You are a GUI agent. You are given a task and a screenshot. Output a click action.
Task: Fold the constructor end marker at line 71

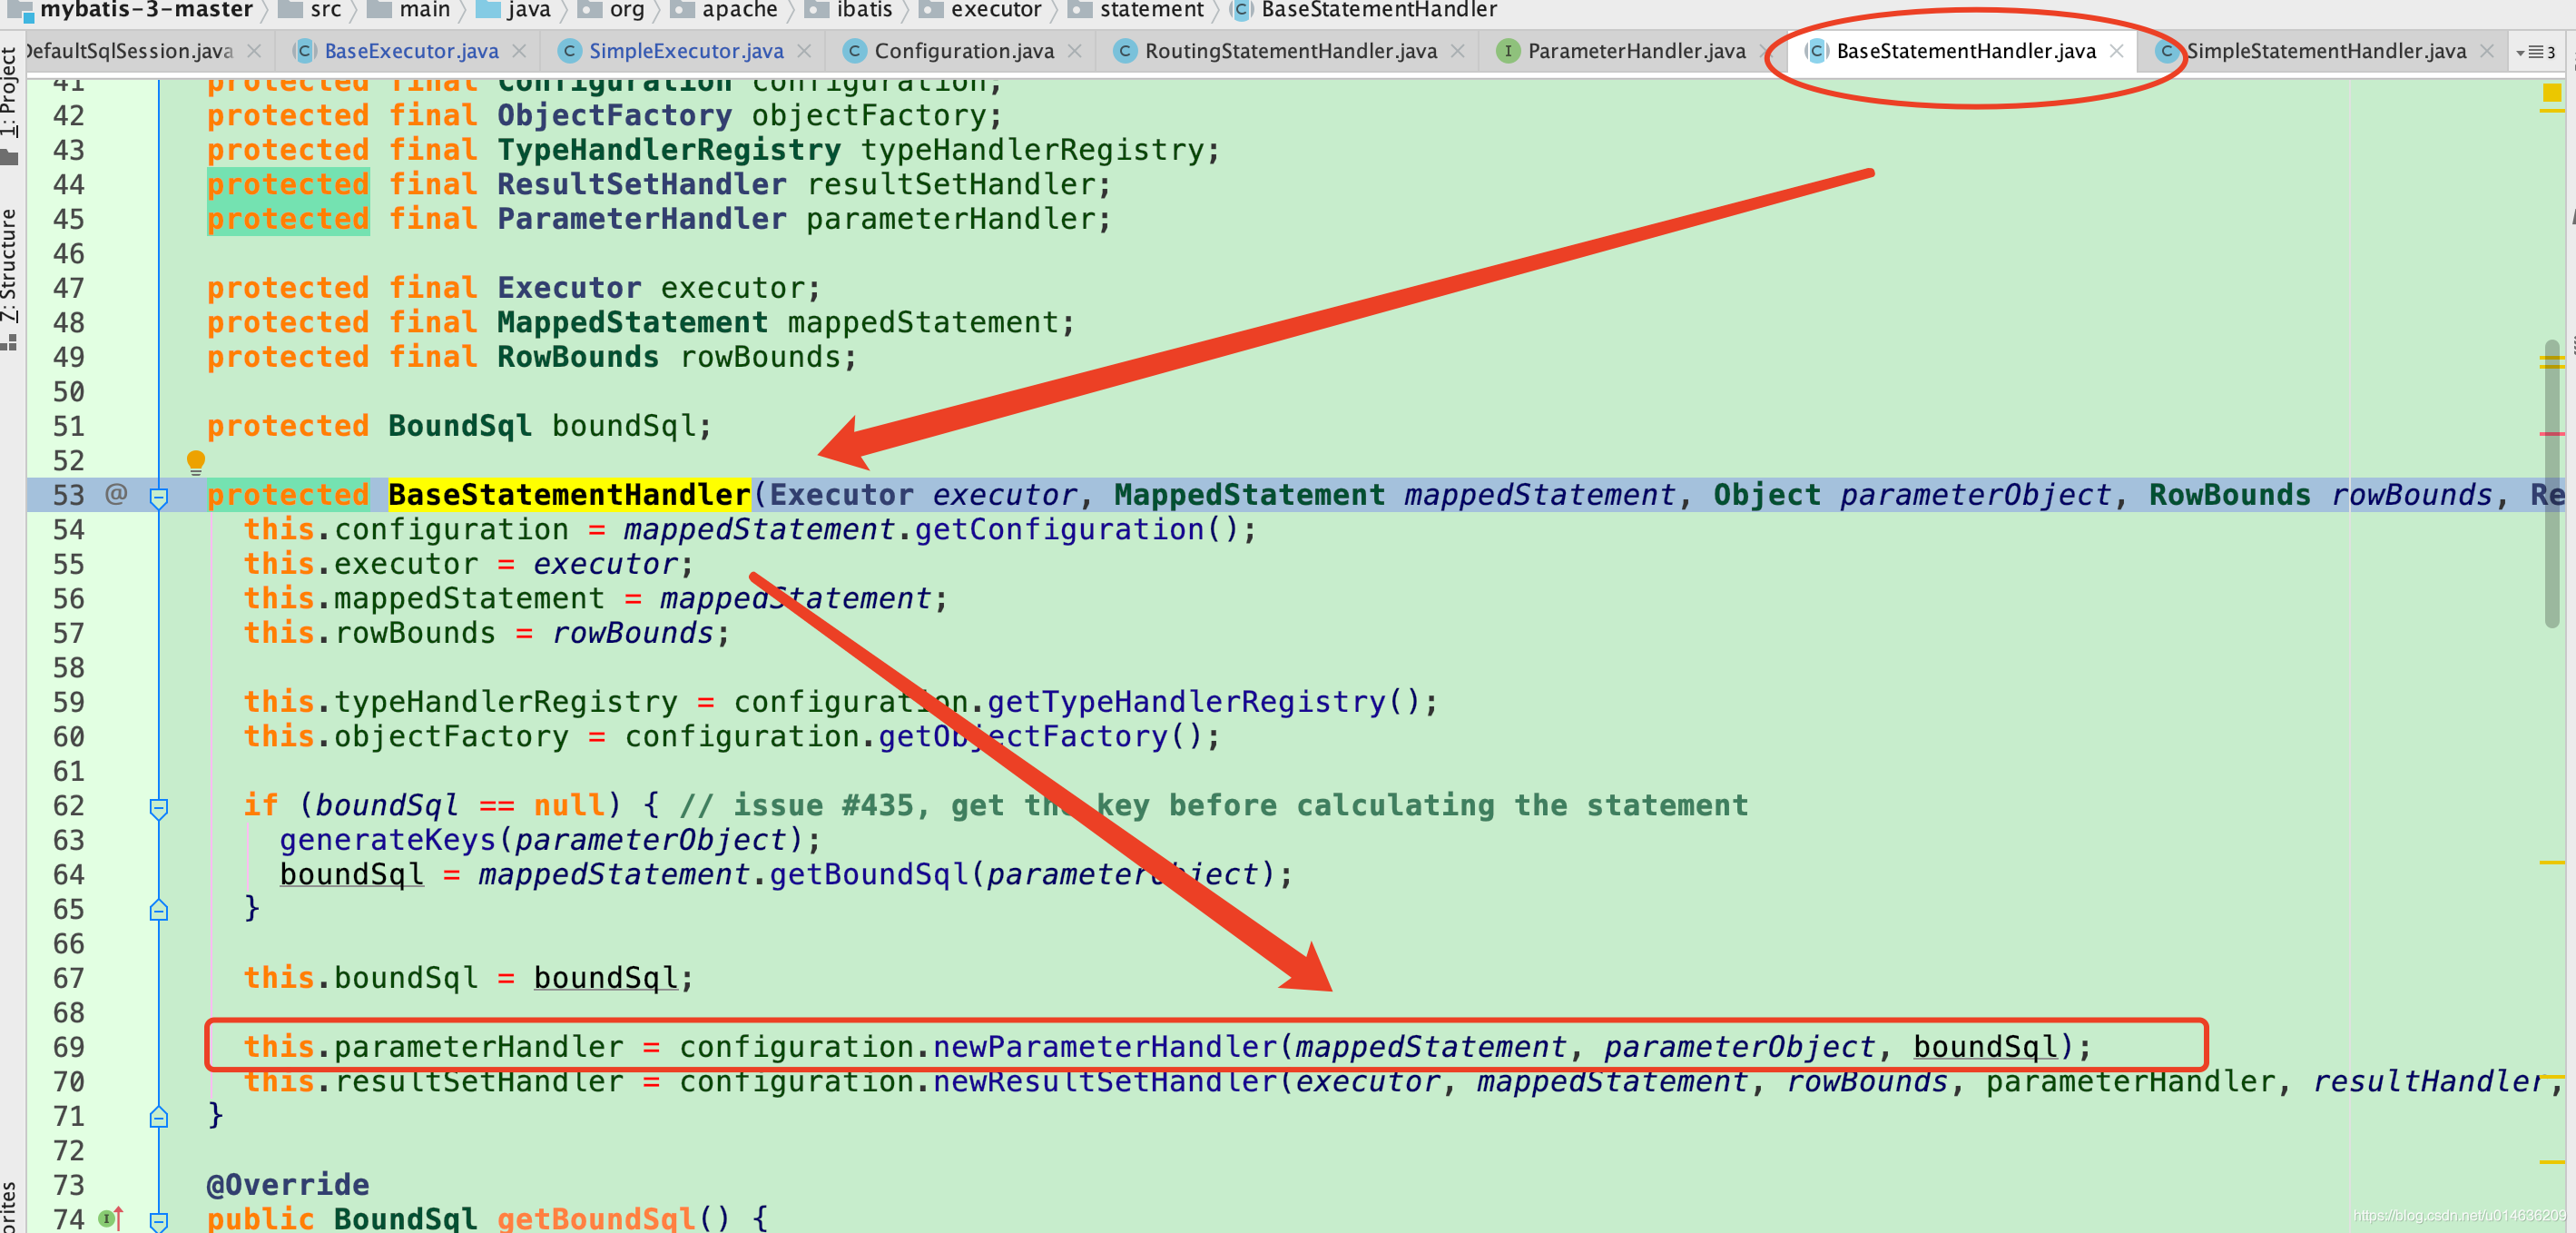click(x=158, y=1117)
